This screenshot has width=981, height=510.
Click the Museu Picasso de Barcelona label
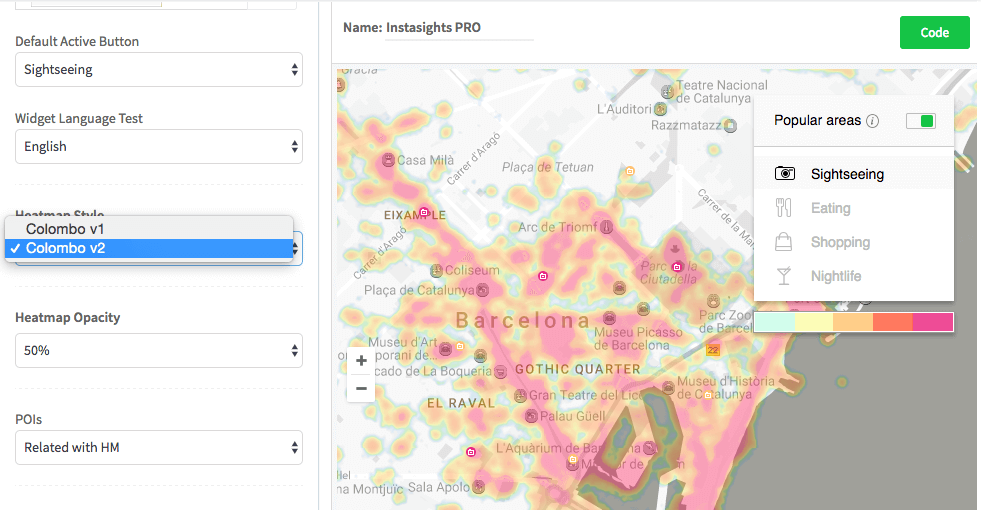tap(638, 339)
